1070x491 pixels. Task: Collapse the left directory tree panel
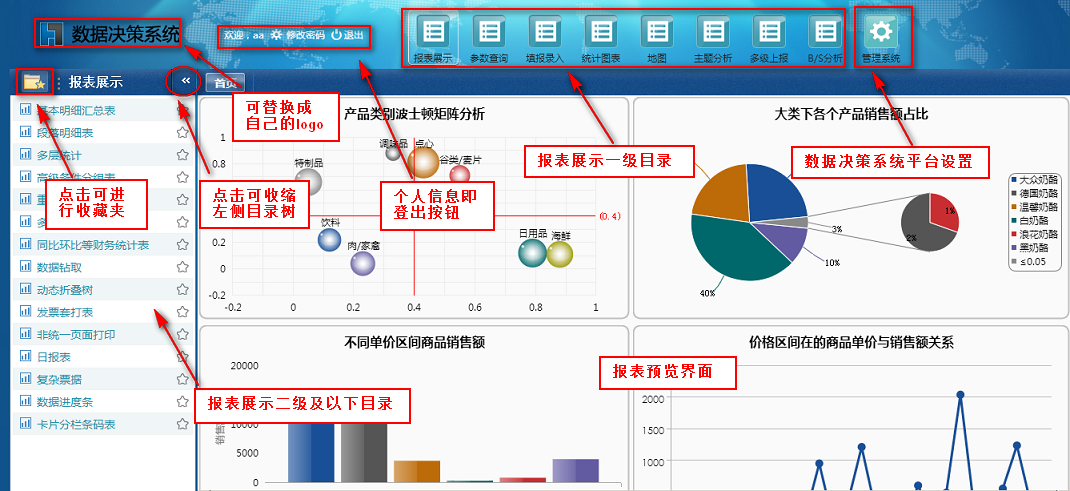click(x=185, y=81)
